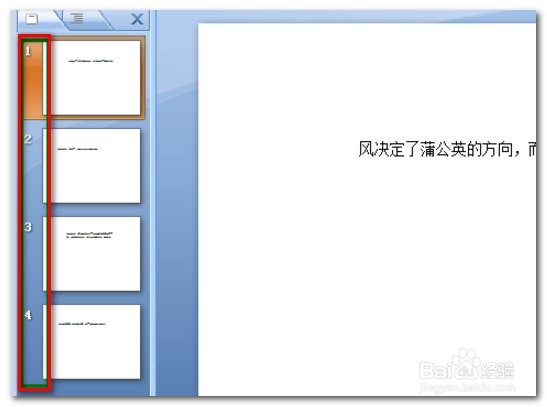This screenshot has width=547, height=407.
Task: Click slide number 3 label
Action: (28, 227)
